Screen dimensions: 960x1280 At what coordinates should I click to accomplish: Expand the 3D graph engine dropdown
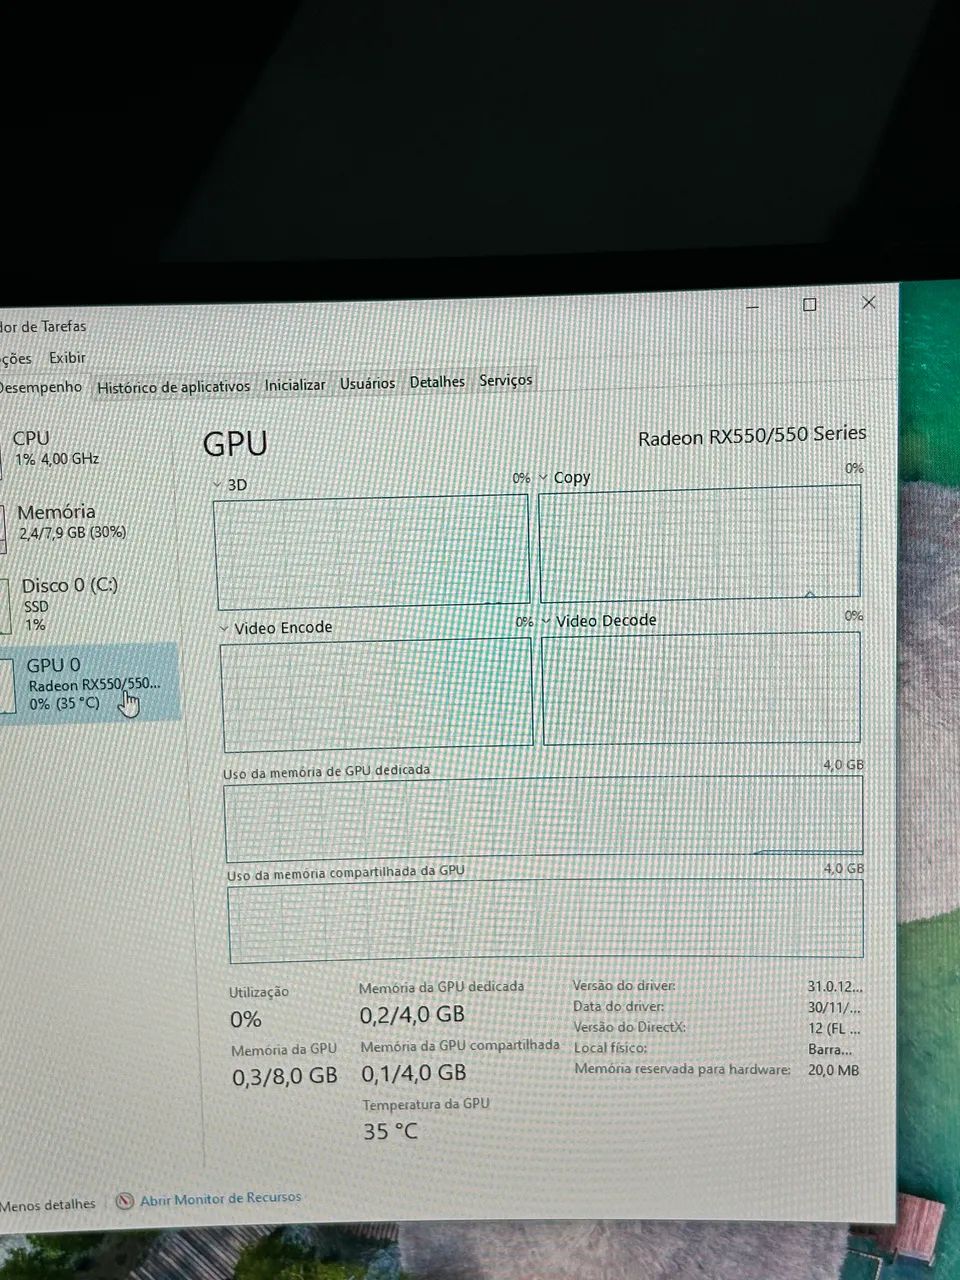pos(218,485)
